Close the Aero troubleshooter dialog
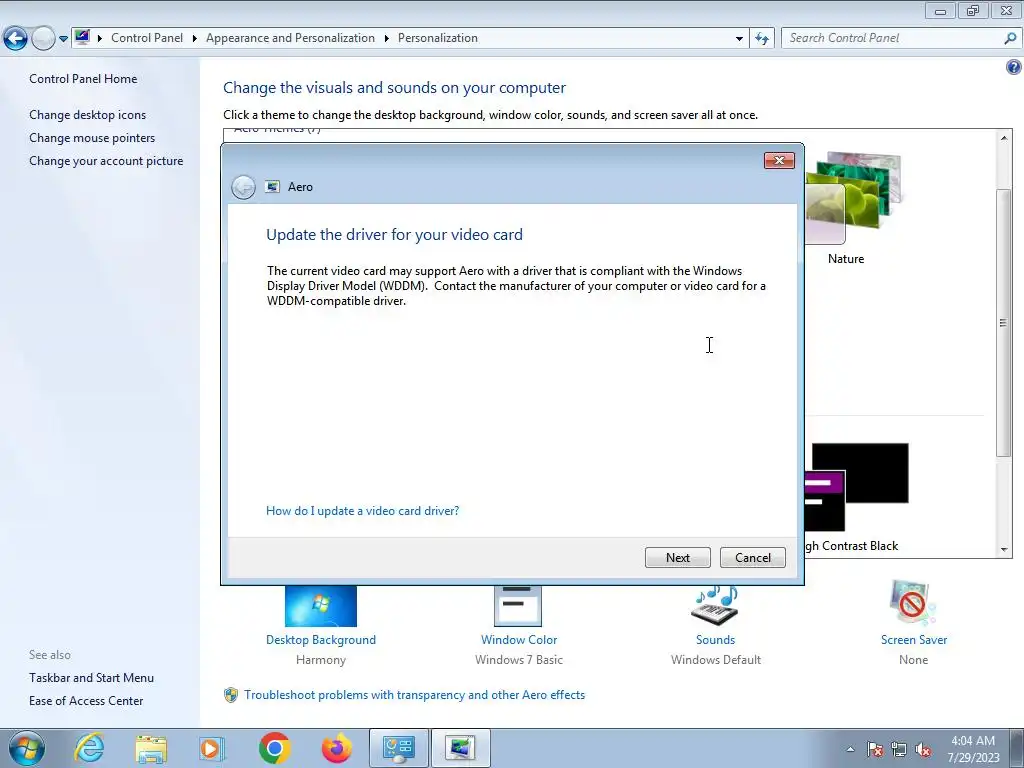 779,161
